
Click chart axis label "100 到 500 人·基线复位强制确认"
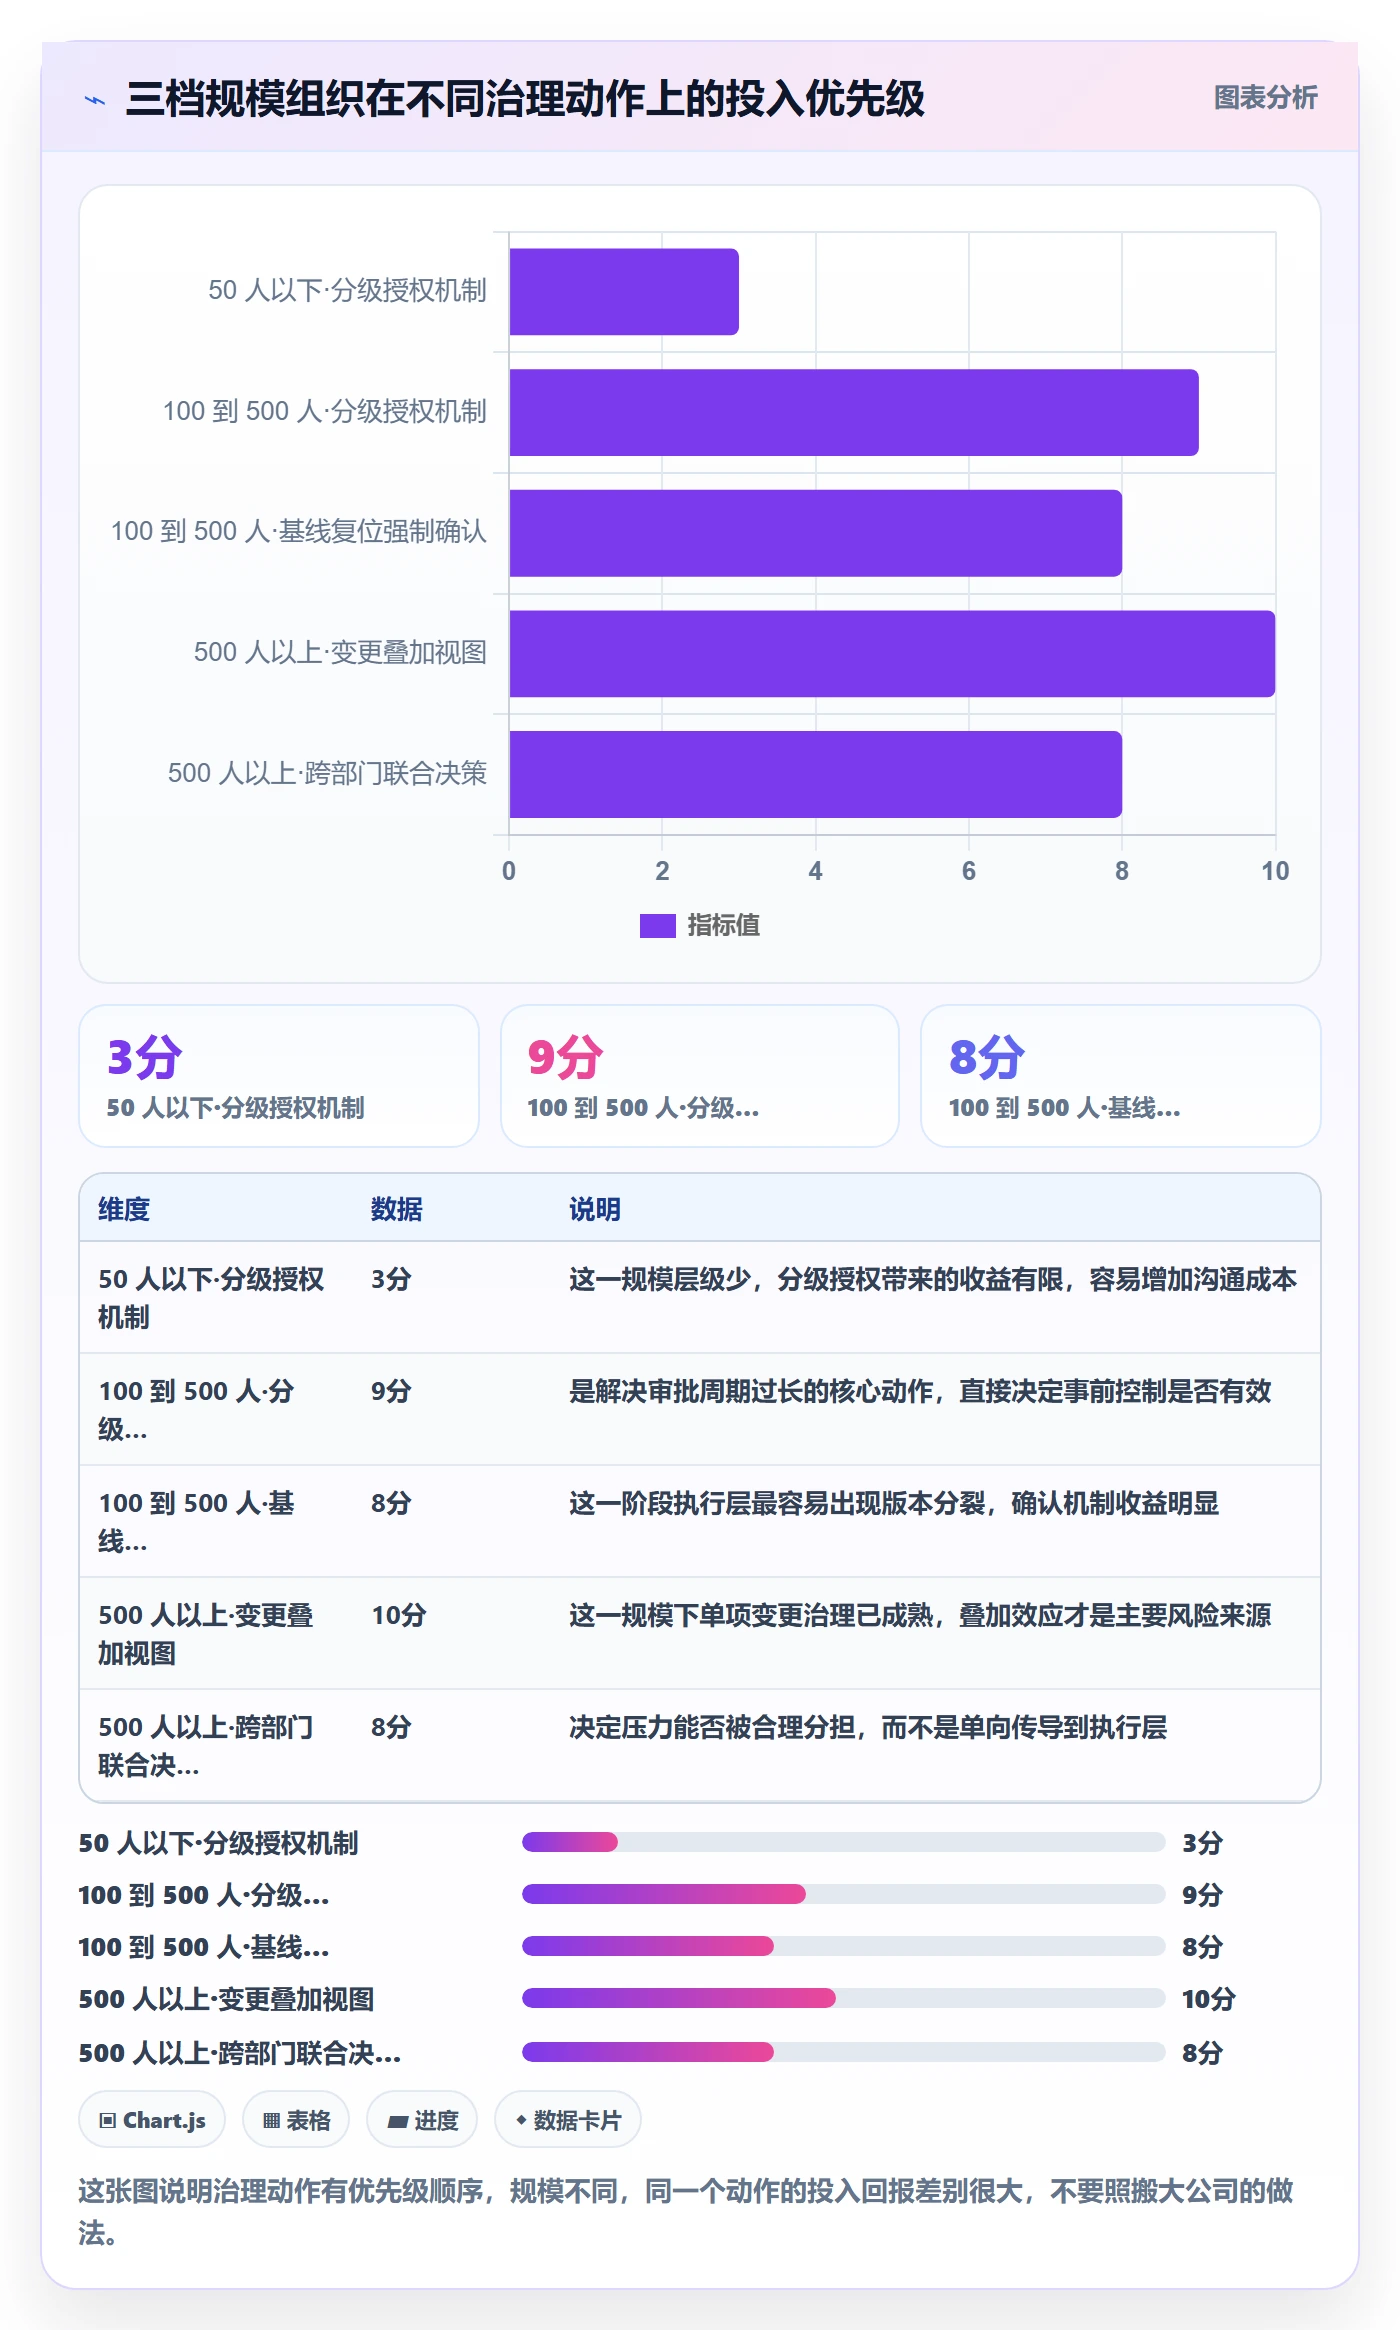pos(298,532)
